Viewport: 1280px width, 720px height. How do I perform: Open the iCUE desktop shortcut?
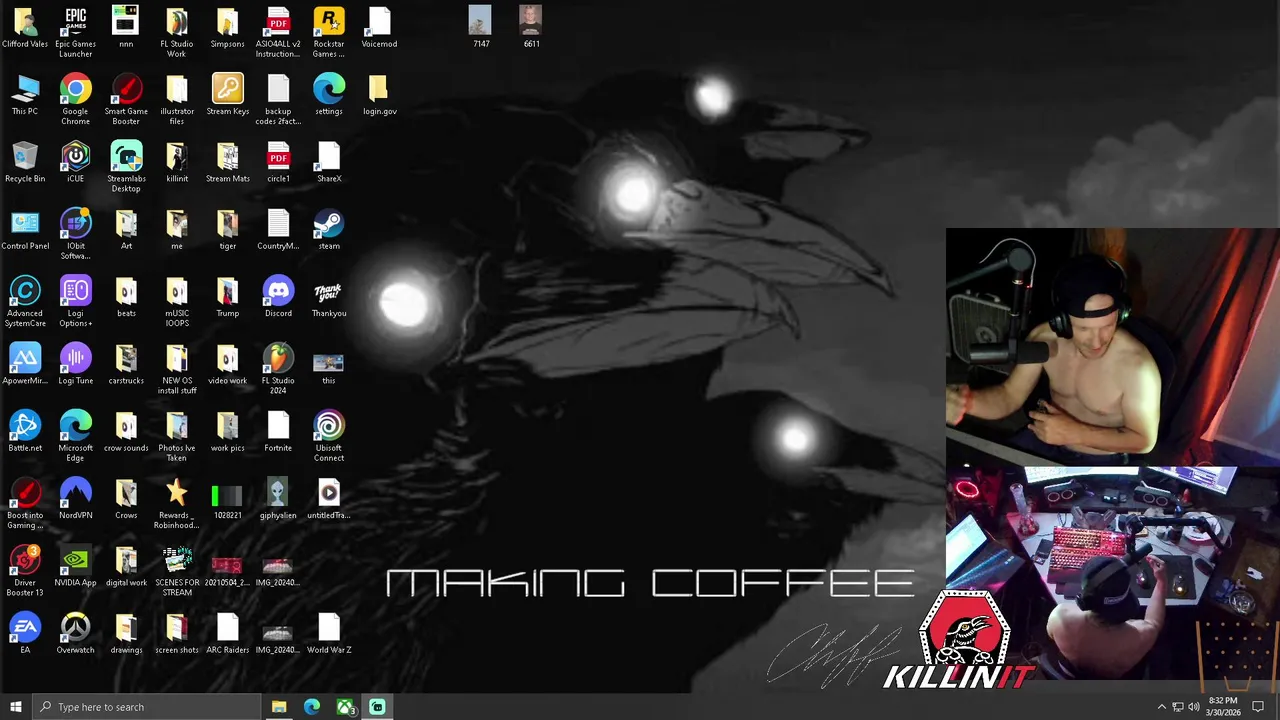pos(75,162)
